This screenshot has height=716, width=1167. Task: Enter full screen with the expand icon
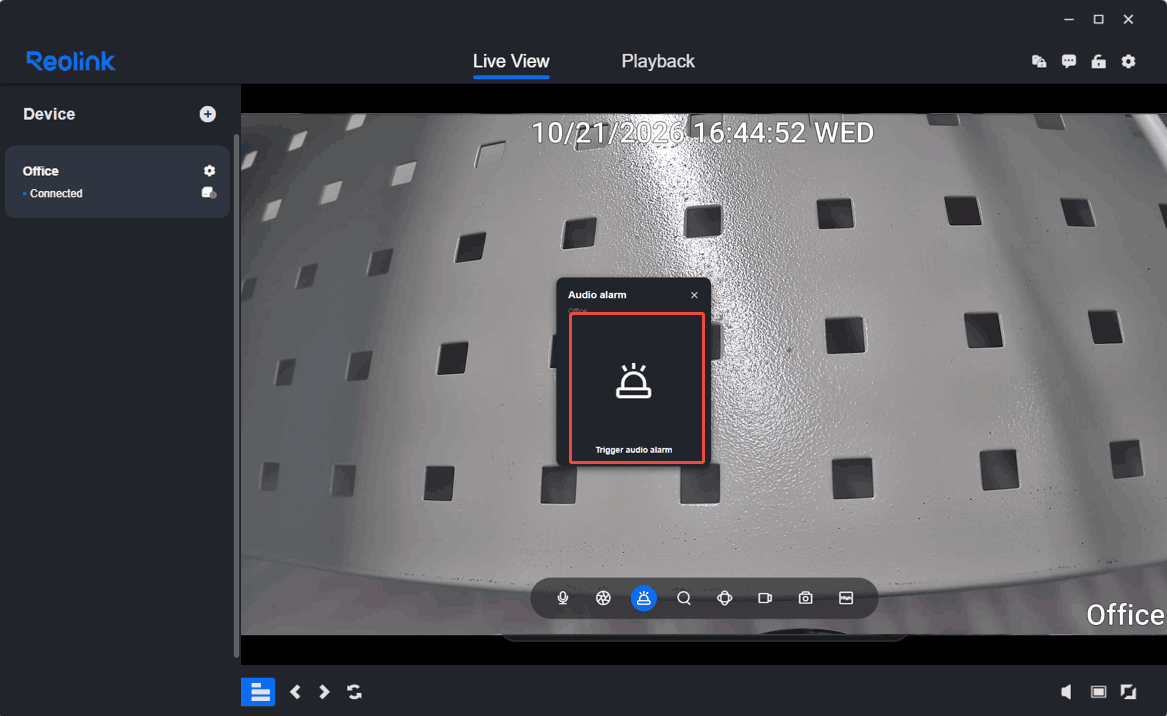pyautogui.click(x=1128, y=692)
